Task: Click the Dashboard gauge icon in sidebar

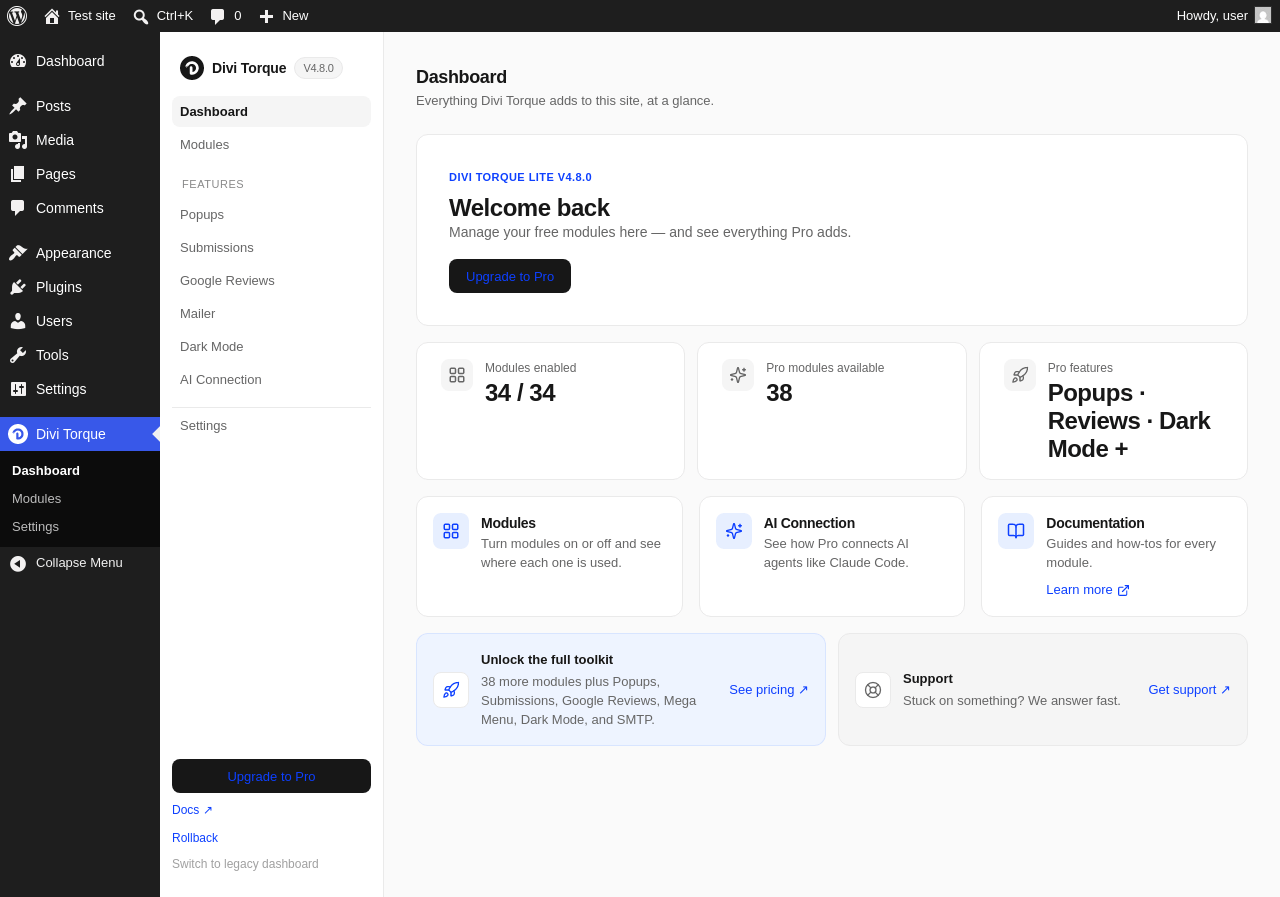Action: [x=18, y=61]
